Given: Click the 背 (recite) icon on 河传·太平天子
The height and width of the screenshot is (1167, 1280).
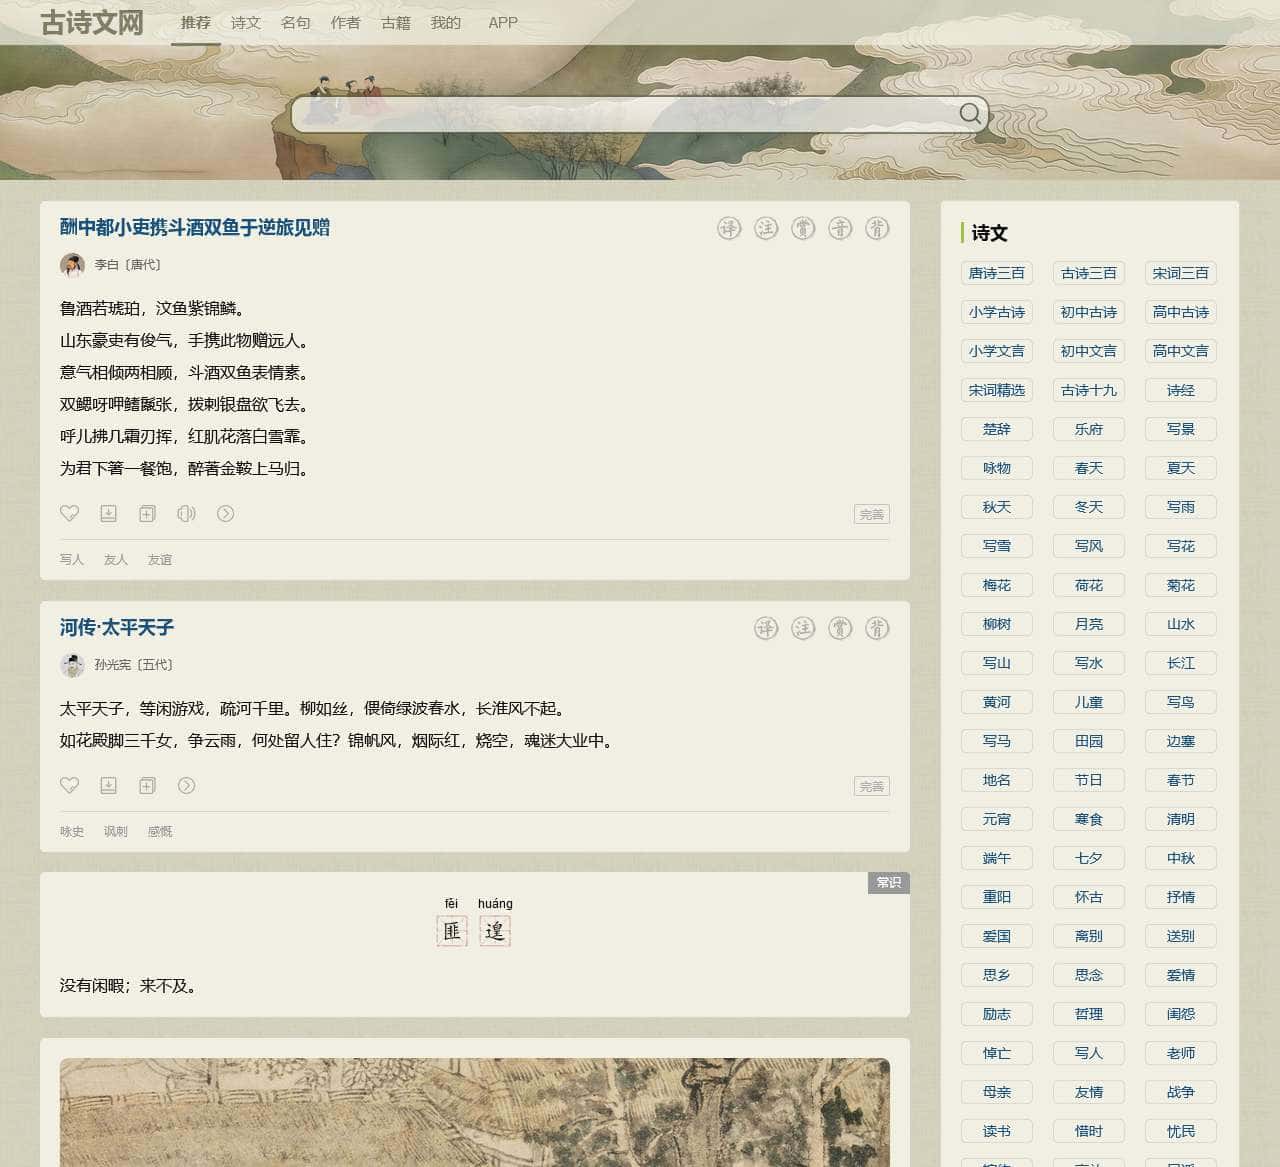Looking at the screenshot, I should pyautogui.click(x=879, y=628).
